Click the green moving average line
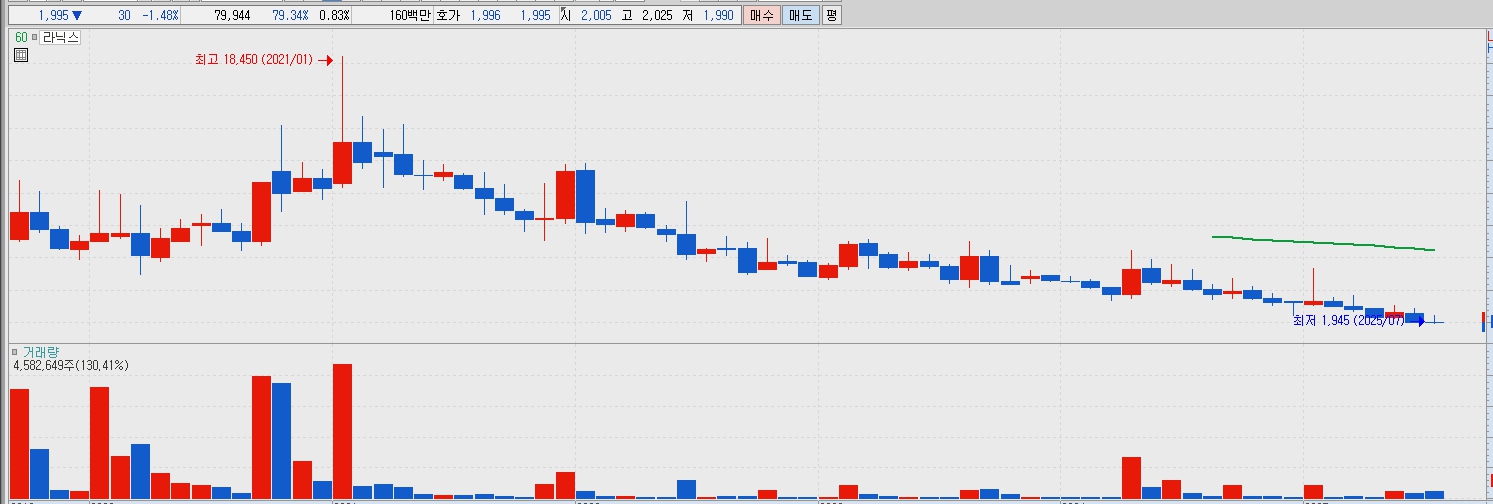This screenshot has width=1493, height=504. coord(1323,243)
